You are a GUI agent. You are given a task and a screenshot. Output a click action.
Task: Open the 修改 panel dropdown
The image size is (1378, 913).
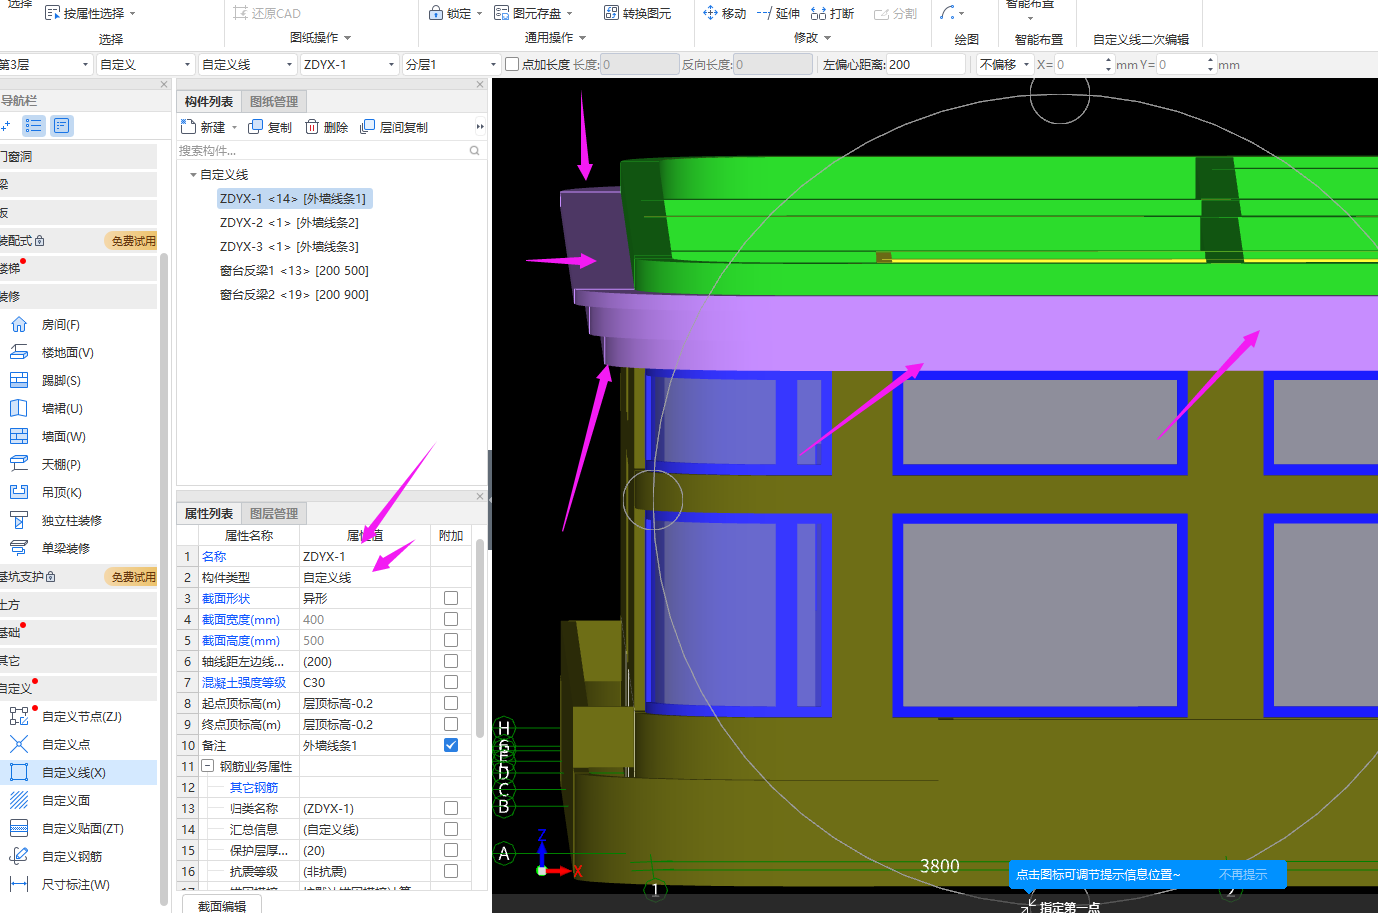812,37
